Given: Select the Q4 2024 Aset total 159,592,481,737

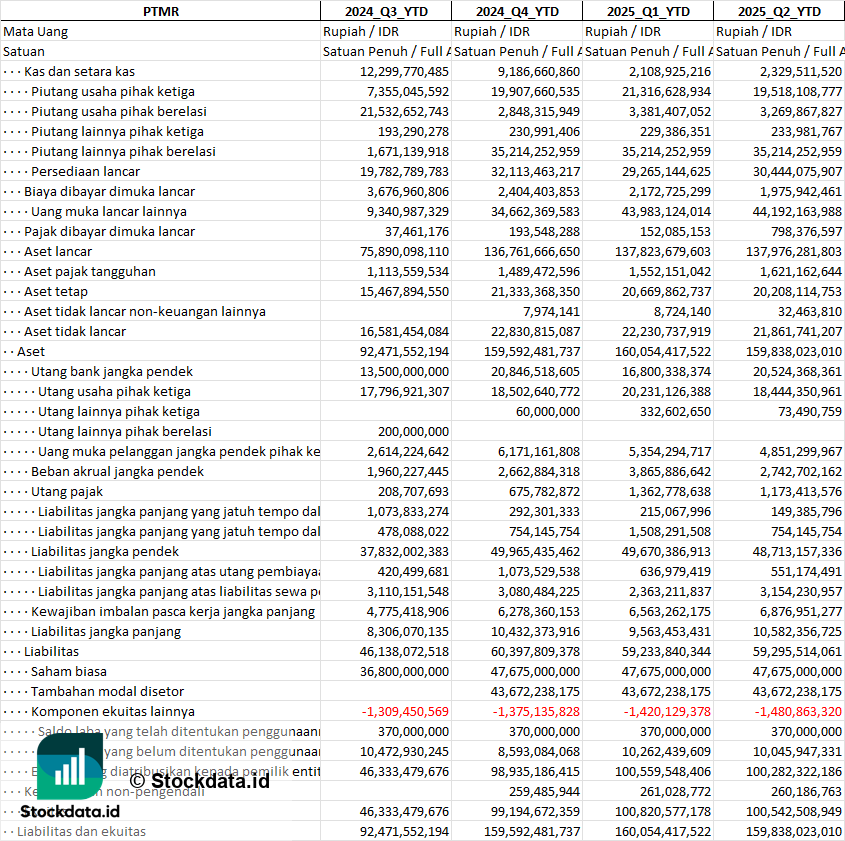Looking at the screenshot, I should tap(521, 351).
